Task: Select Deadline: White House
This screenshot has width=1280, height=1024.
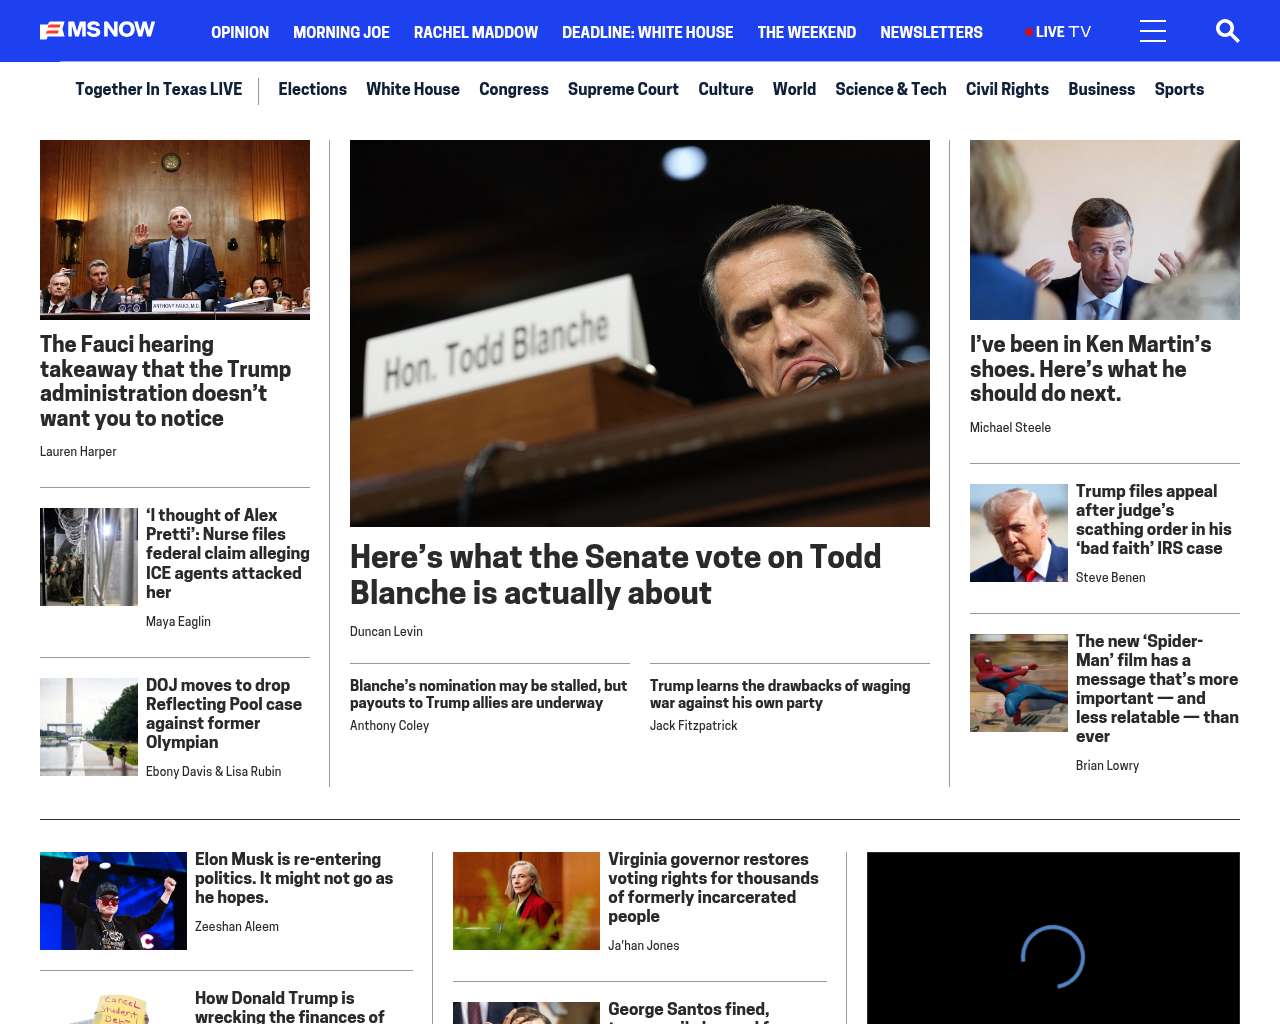Action: tap(647, 32)
